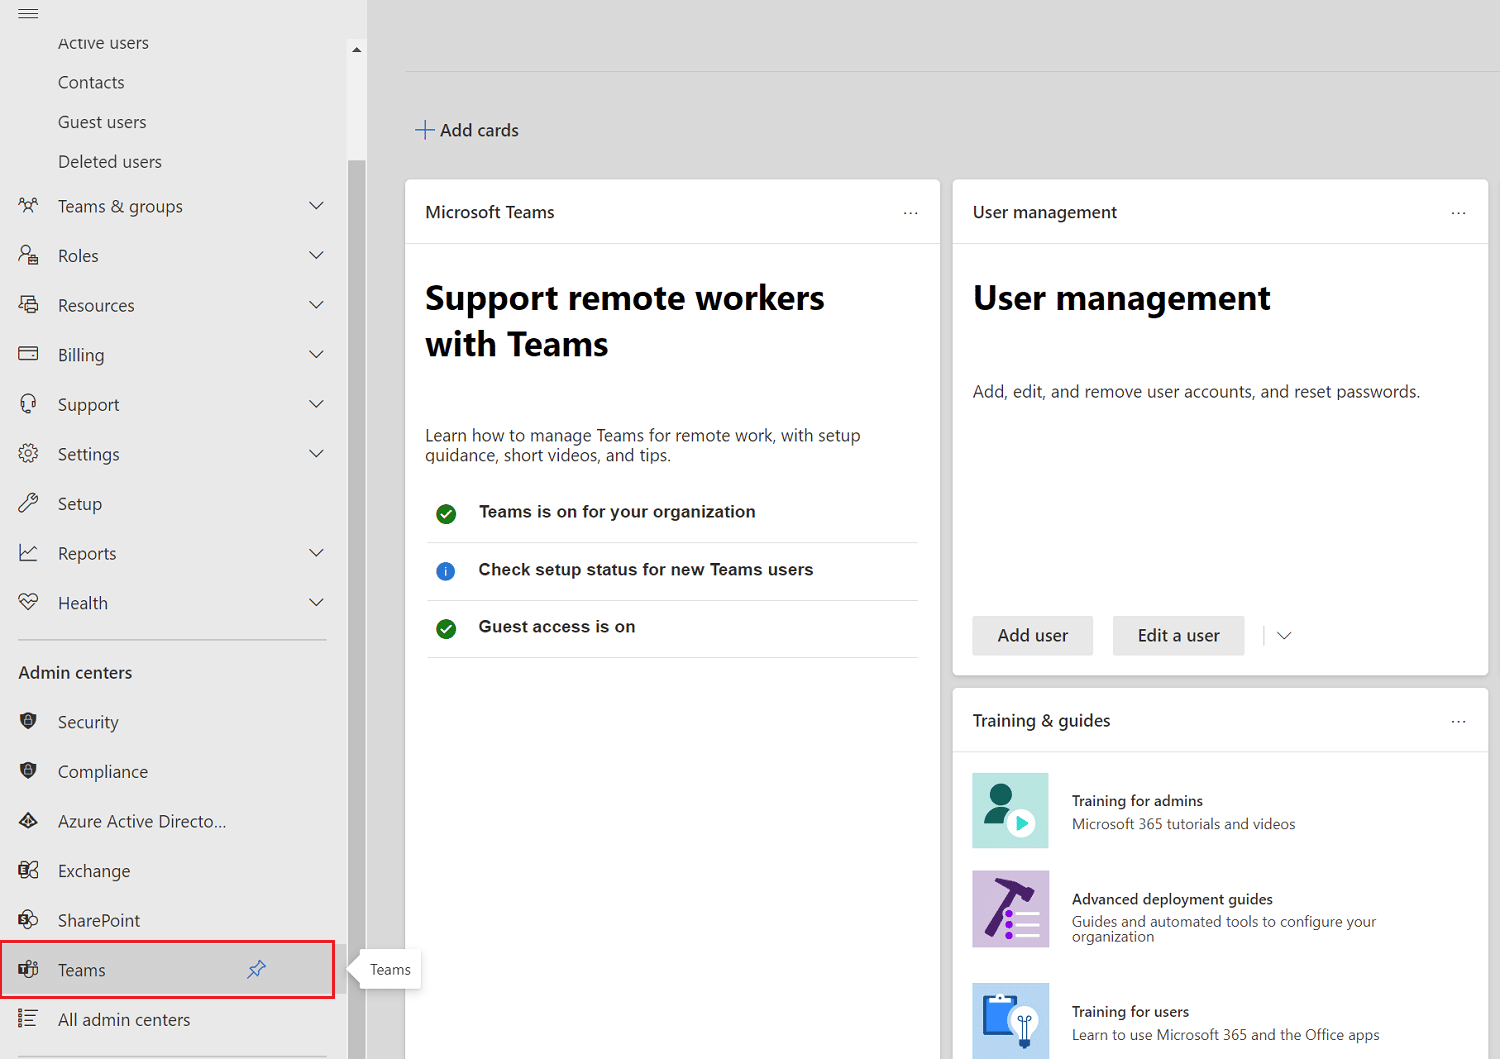Select the Compliance admin center icon
The image size is (1500, 1059).
pos(28,771)
